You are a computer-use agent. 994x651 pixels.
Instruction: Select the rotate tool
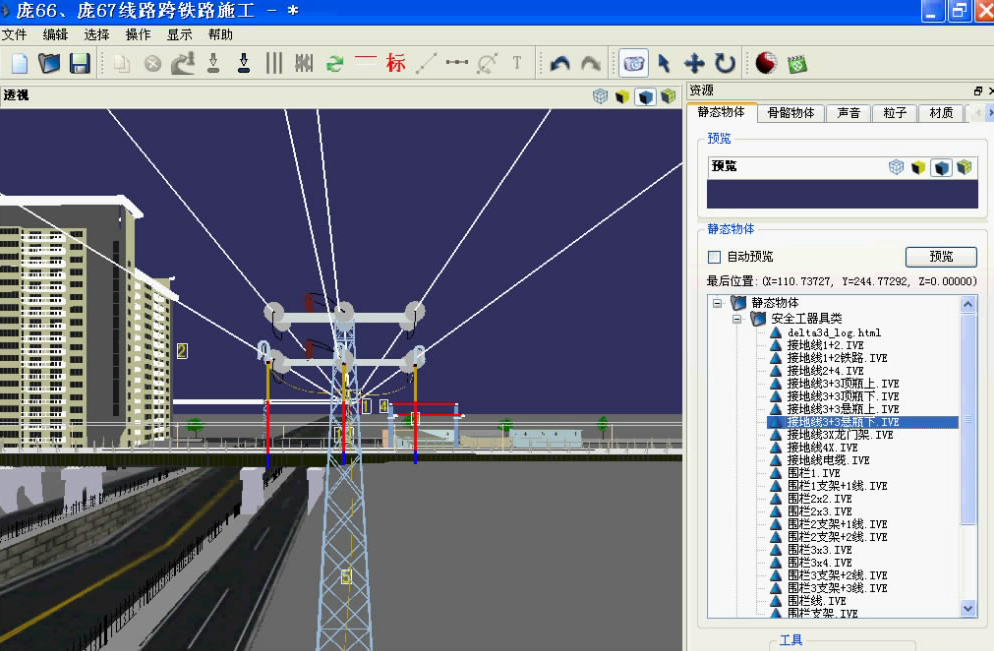tap(725, 63)
